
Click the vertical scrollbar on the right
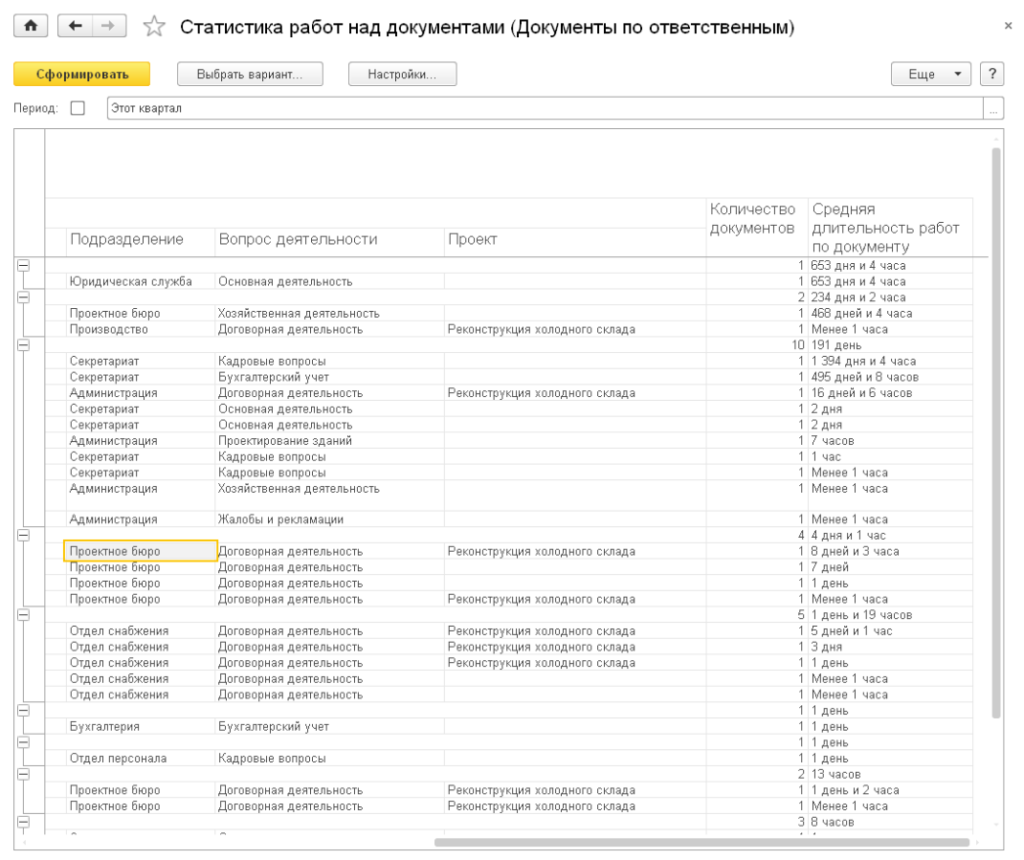coord(995,430)
